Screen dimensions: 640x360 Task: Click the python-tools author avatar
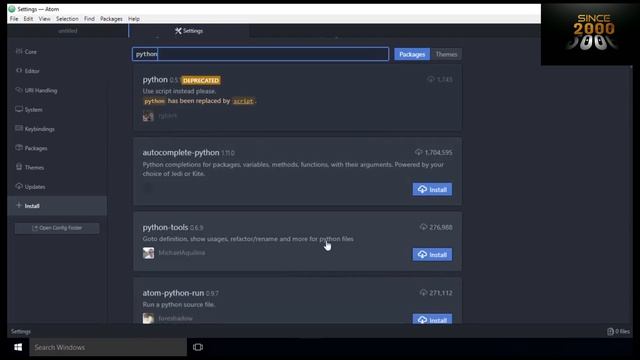149,253
